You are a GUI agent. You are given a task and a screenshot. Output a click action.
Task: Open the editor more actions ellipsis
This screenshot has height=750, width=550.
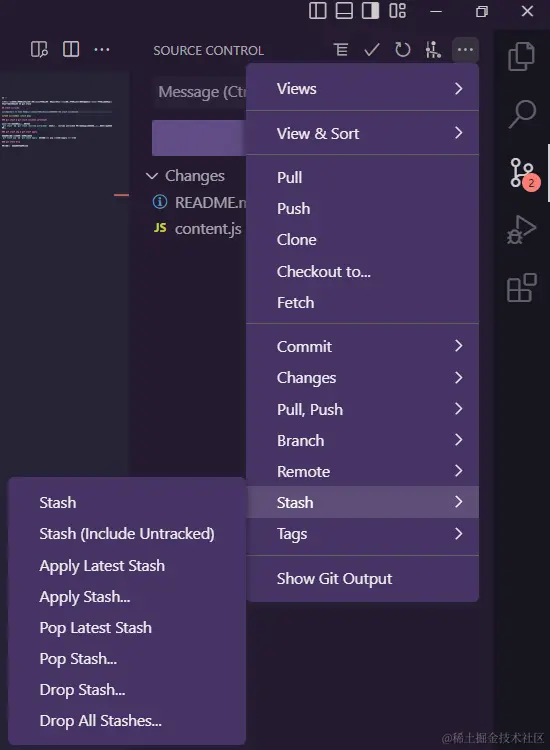tap(102, 49)
